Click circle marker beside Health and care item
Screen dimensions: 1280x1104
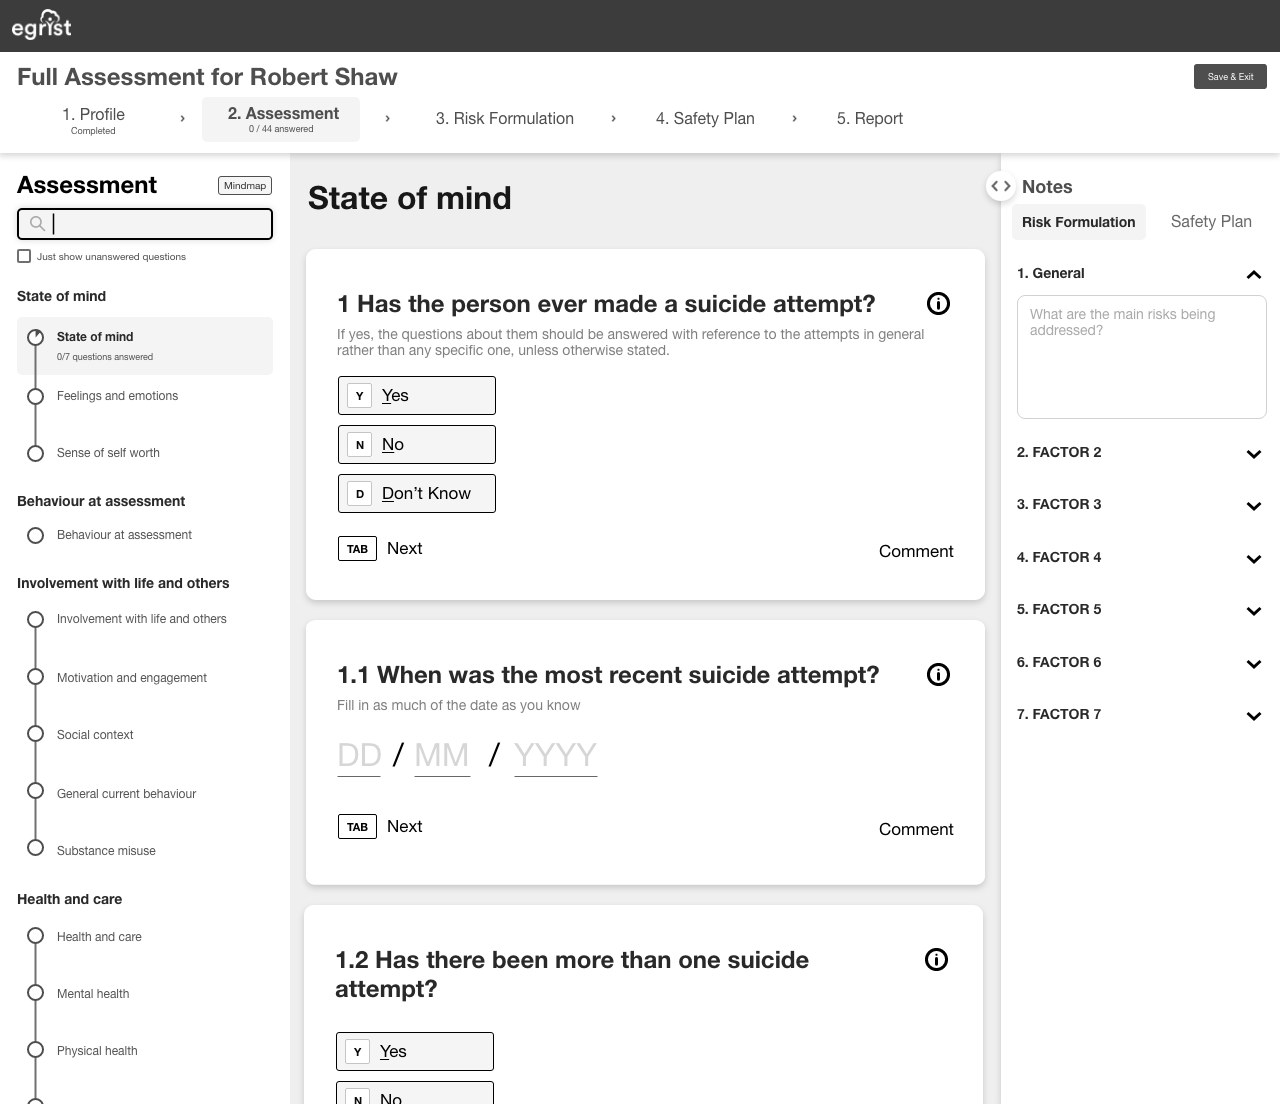click(x=35, y=936)
